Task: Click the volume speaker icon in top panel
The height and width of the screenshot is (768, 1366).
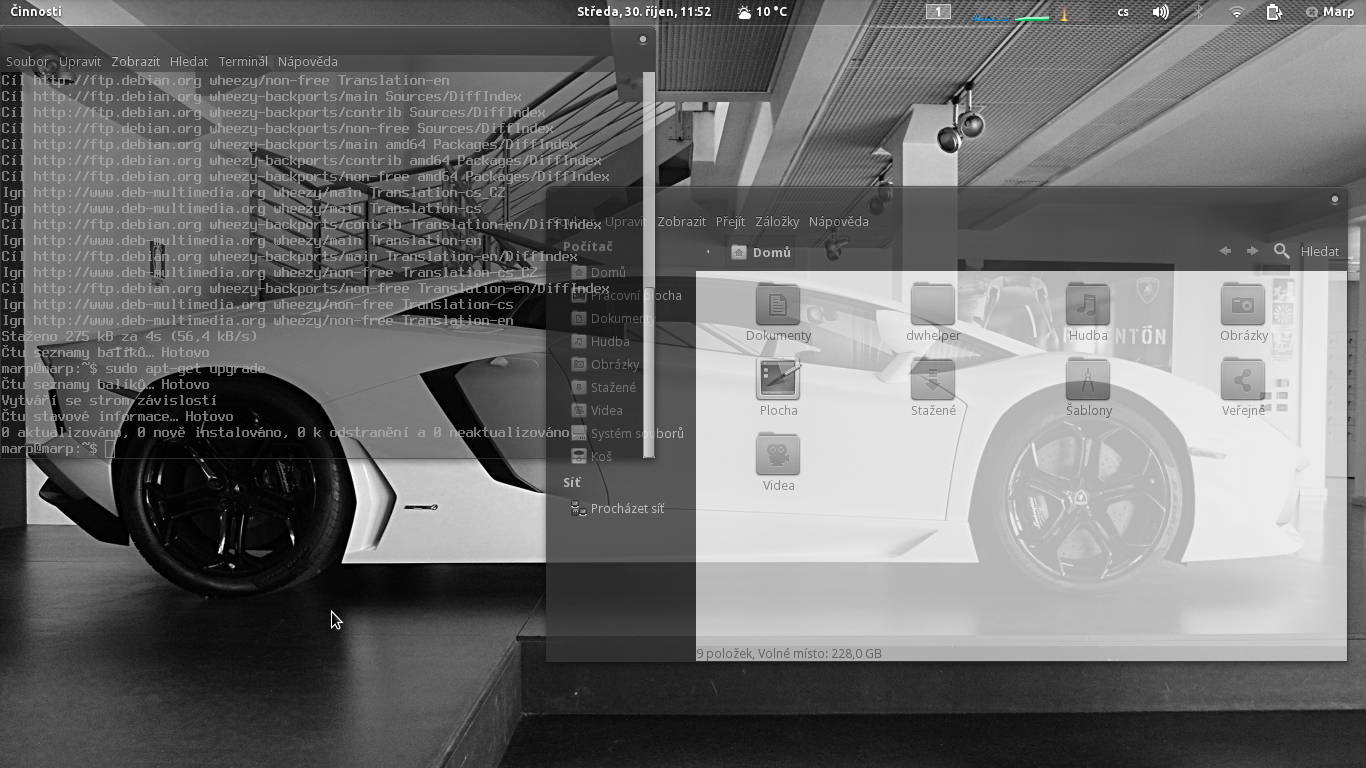Action: (1160, 12)
